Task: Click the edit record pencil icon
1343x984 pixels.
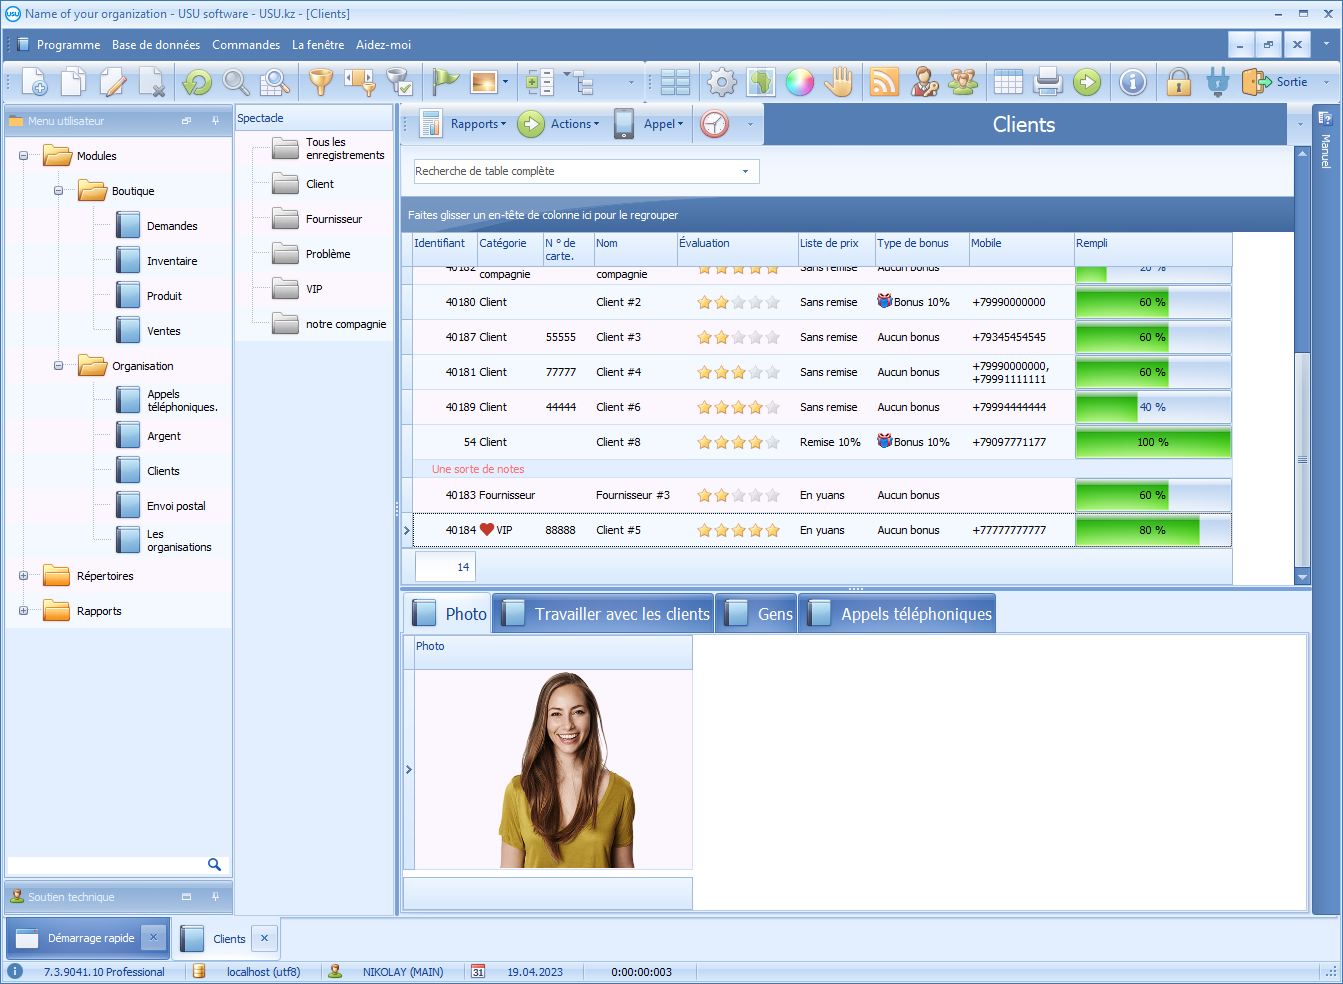Action: [113, 82]
